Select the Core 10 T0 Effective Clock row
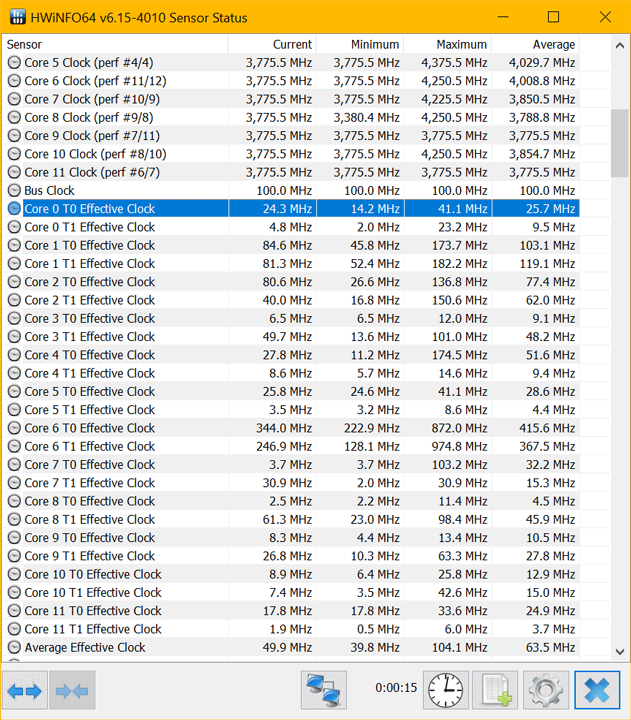This screenshot has height=720, width=631. tap(291, 574)
